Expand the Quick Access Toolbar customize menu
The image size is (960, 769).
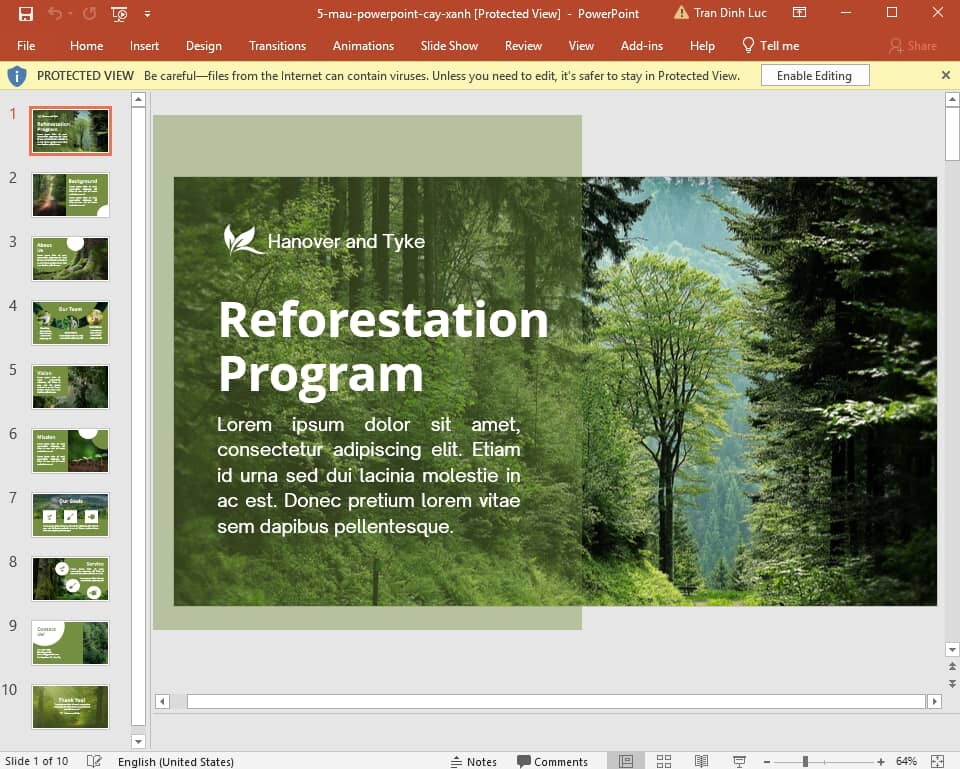pos(146,13)
